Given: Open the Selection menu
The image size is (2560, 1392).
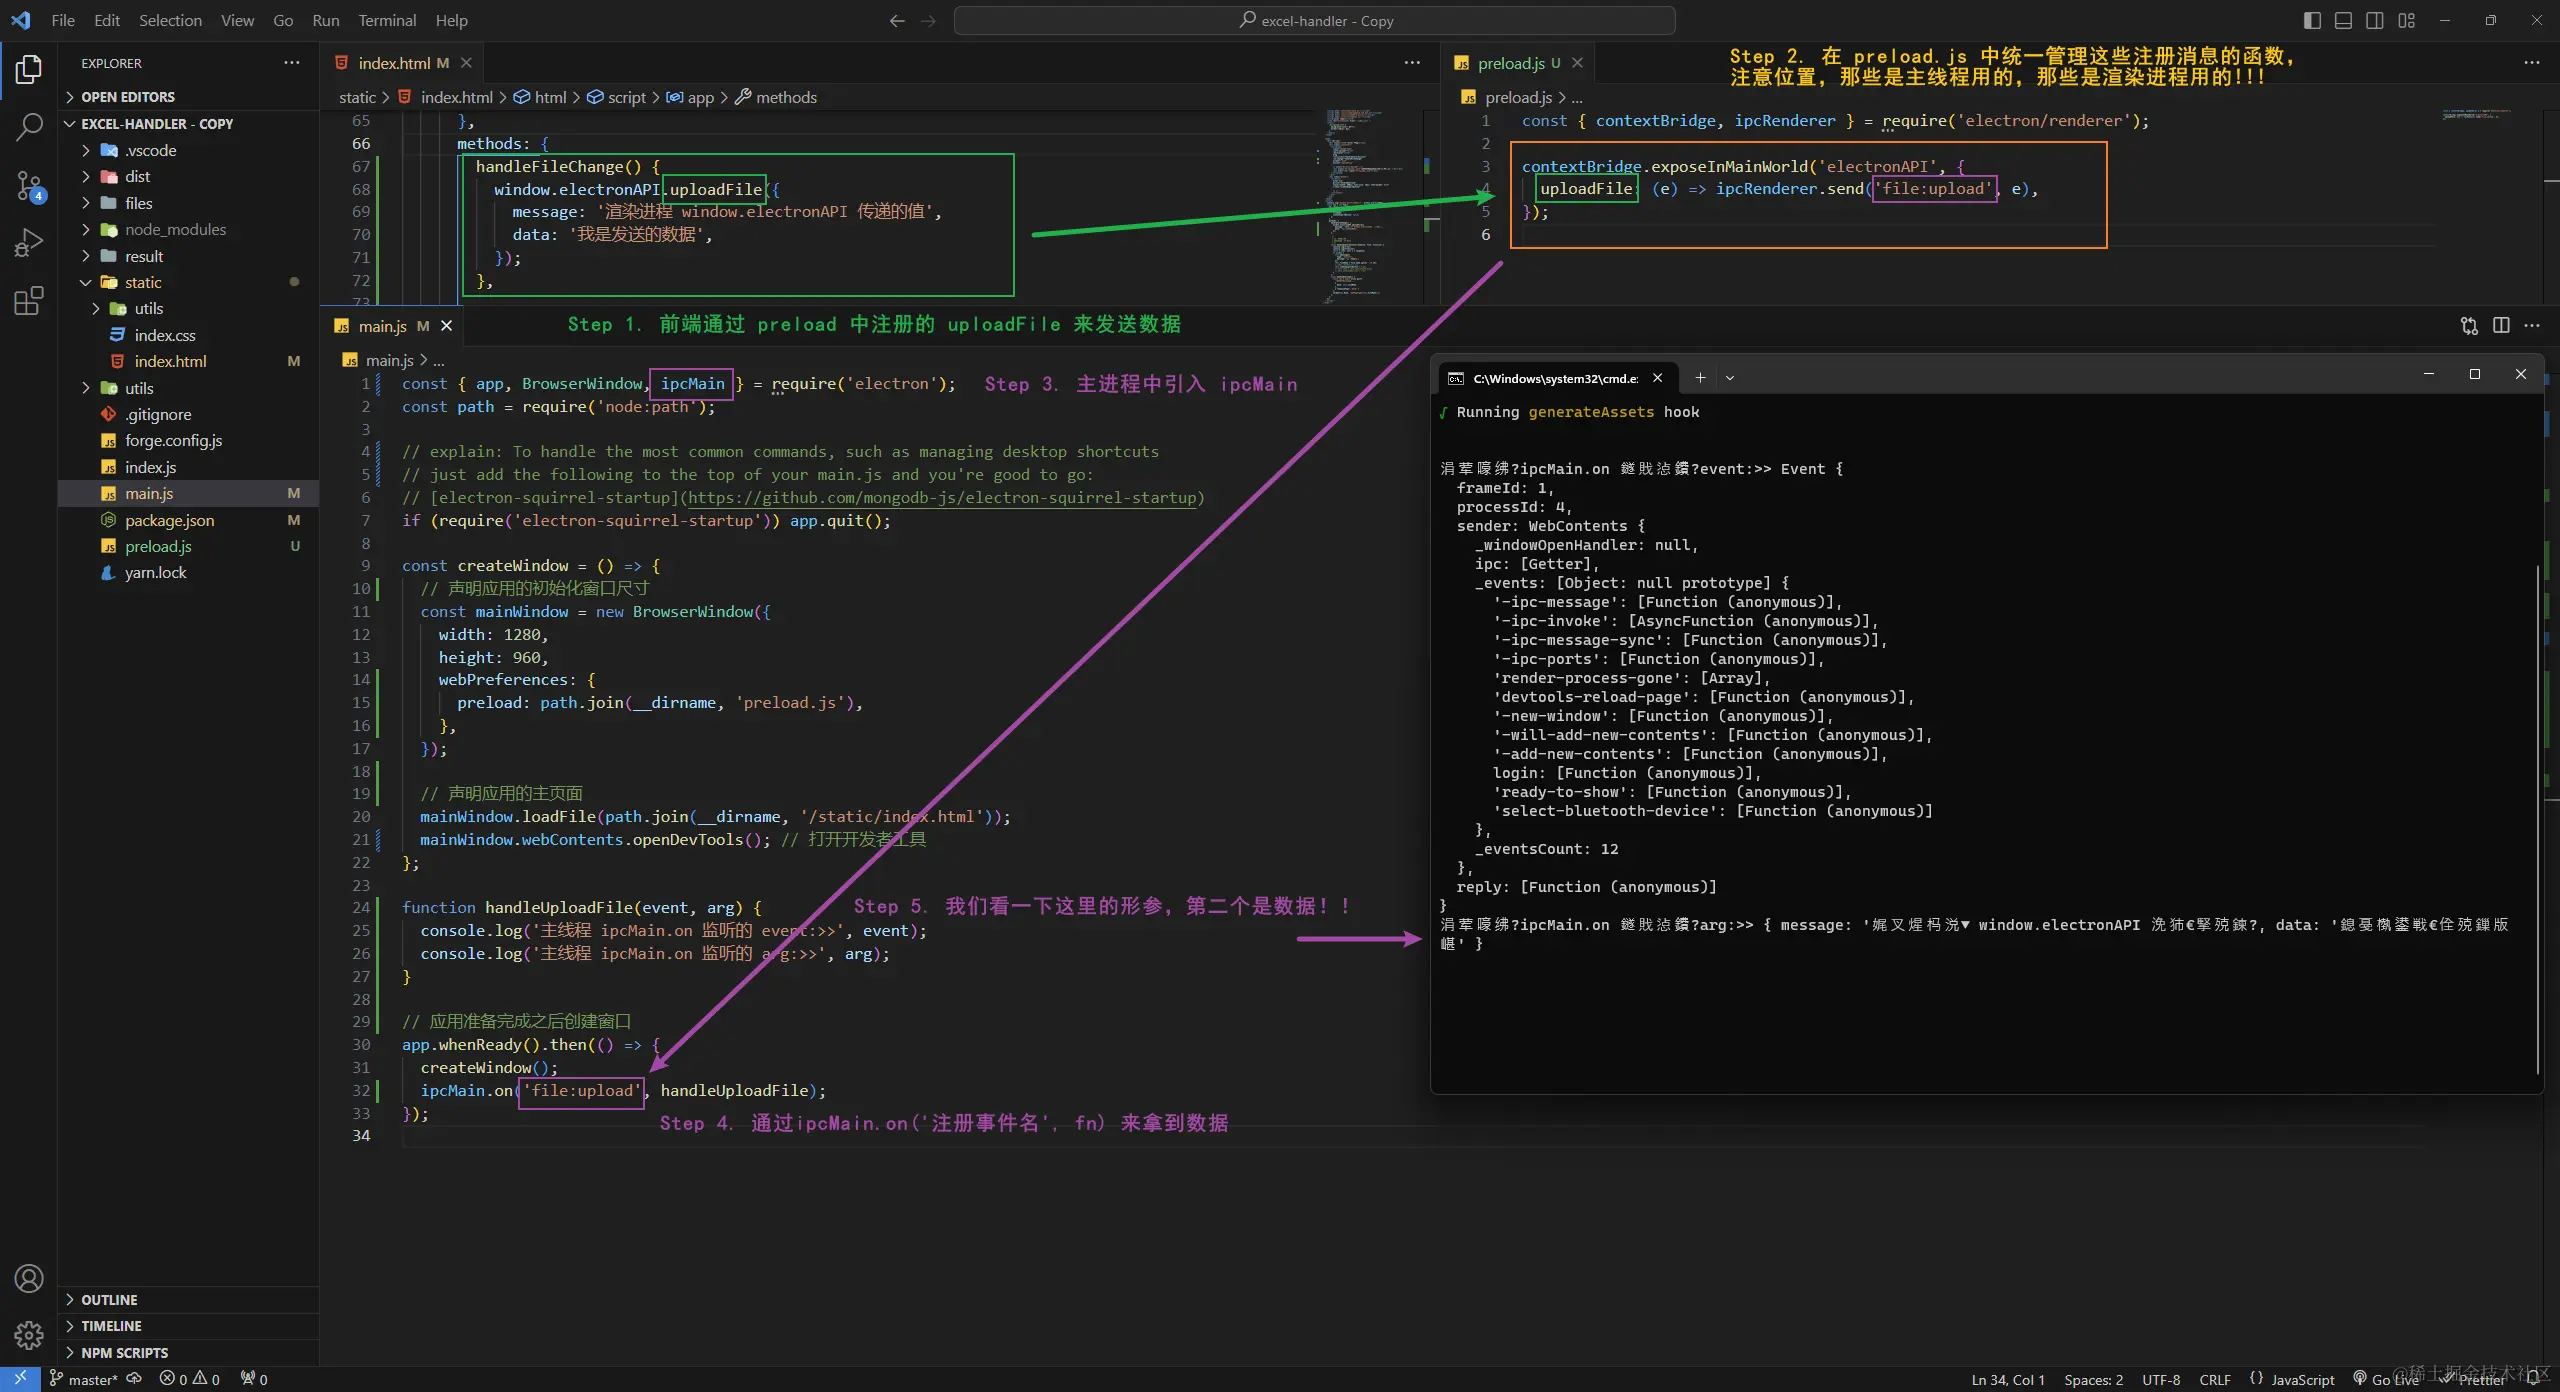Looking at the screenshot, I should tap(170, 20).
